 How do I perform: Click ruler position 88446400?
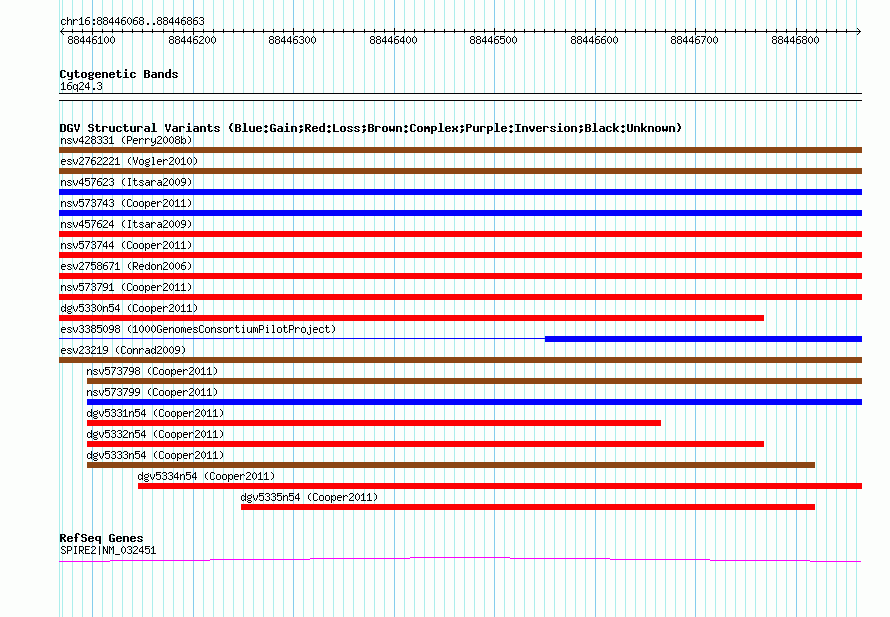(x=393, y=40)
